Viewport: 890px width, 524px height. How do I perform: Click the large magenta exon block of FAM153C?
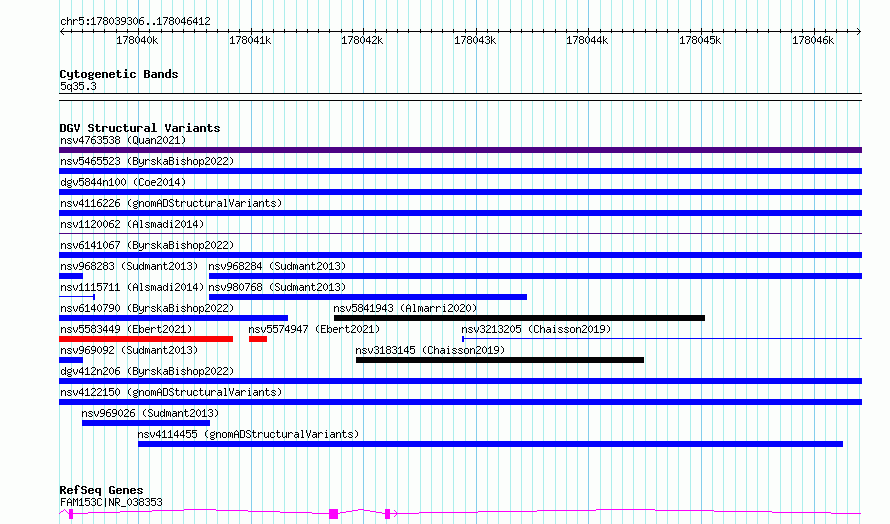coord(334,514)
